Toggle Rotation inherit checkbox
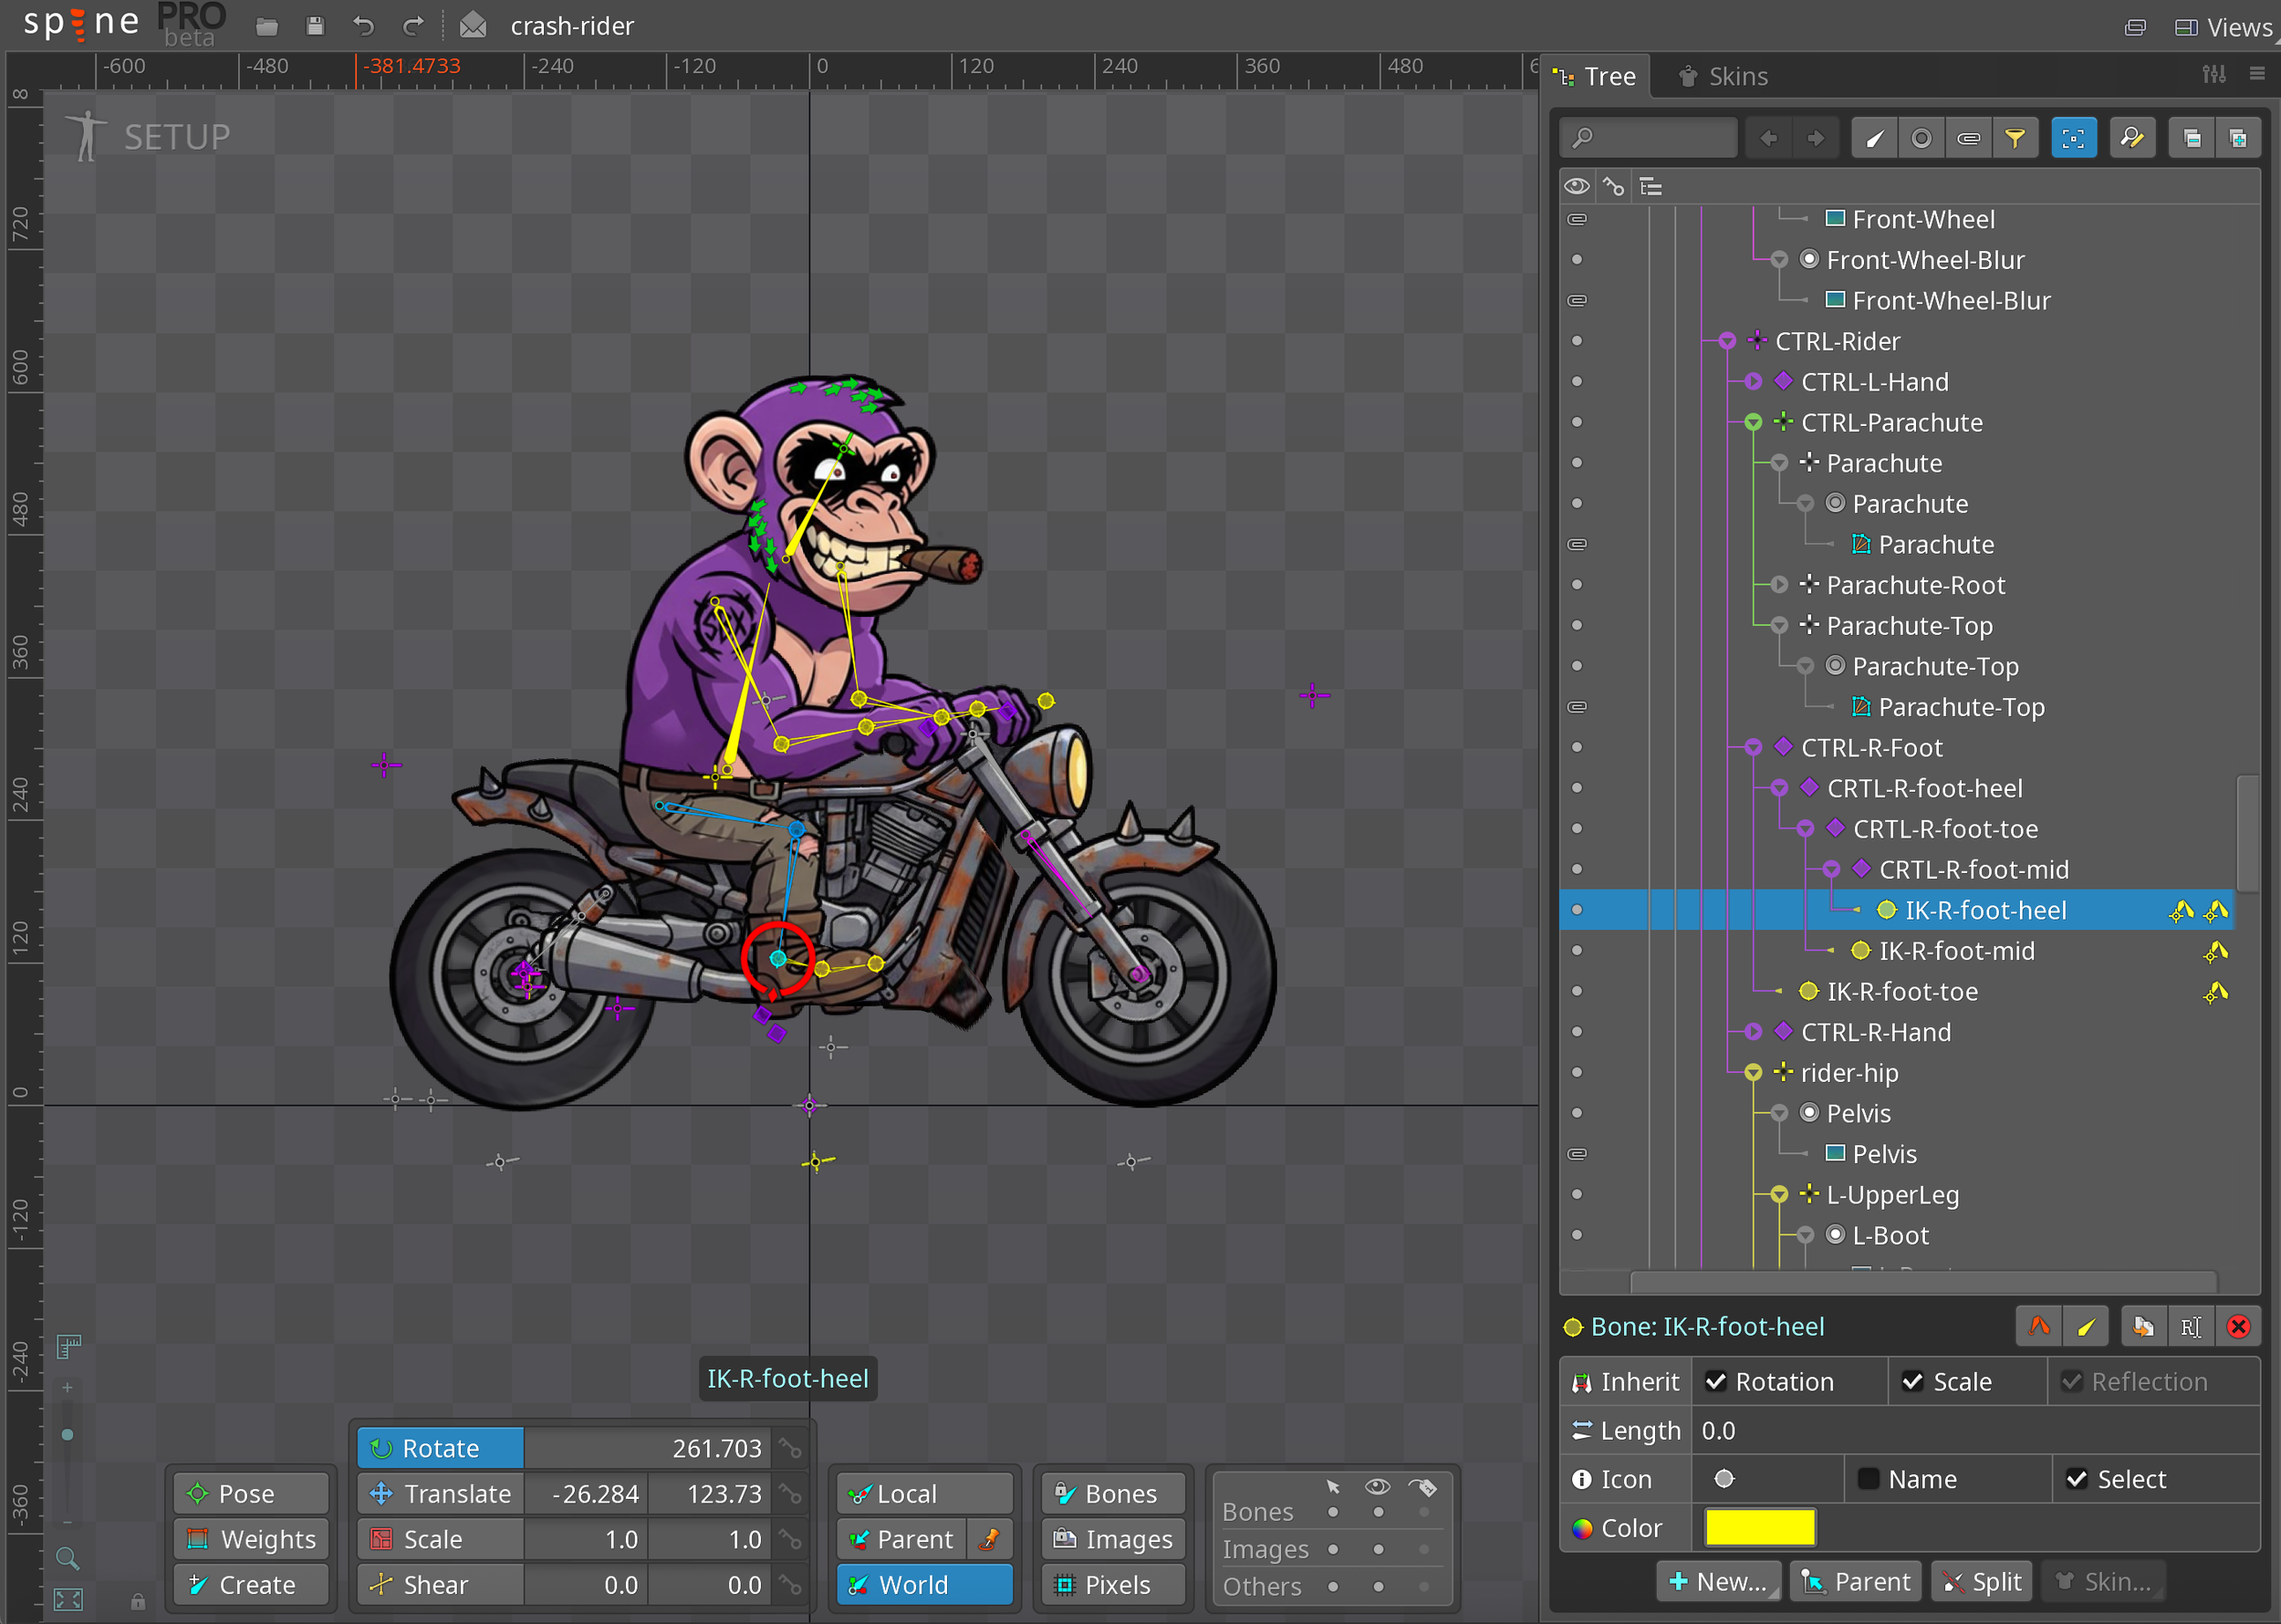The width and height of the screenshot is (2281, 1624). (1716, 1381)
